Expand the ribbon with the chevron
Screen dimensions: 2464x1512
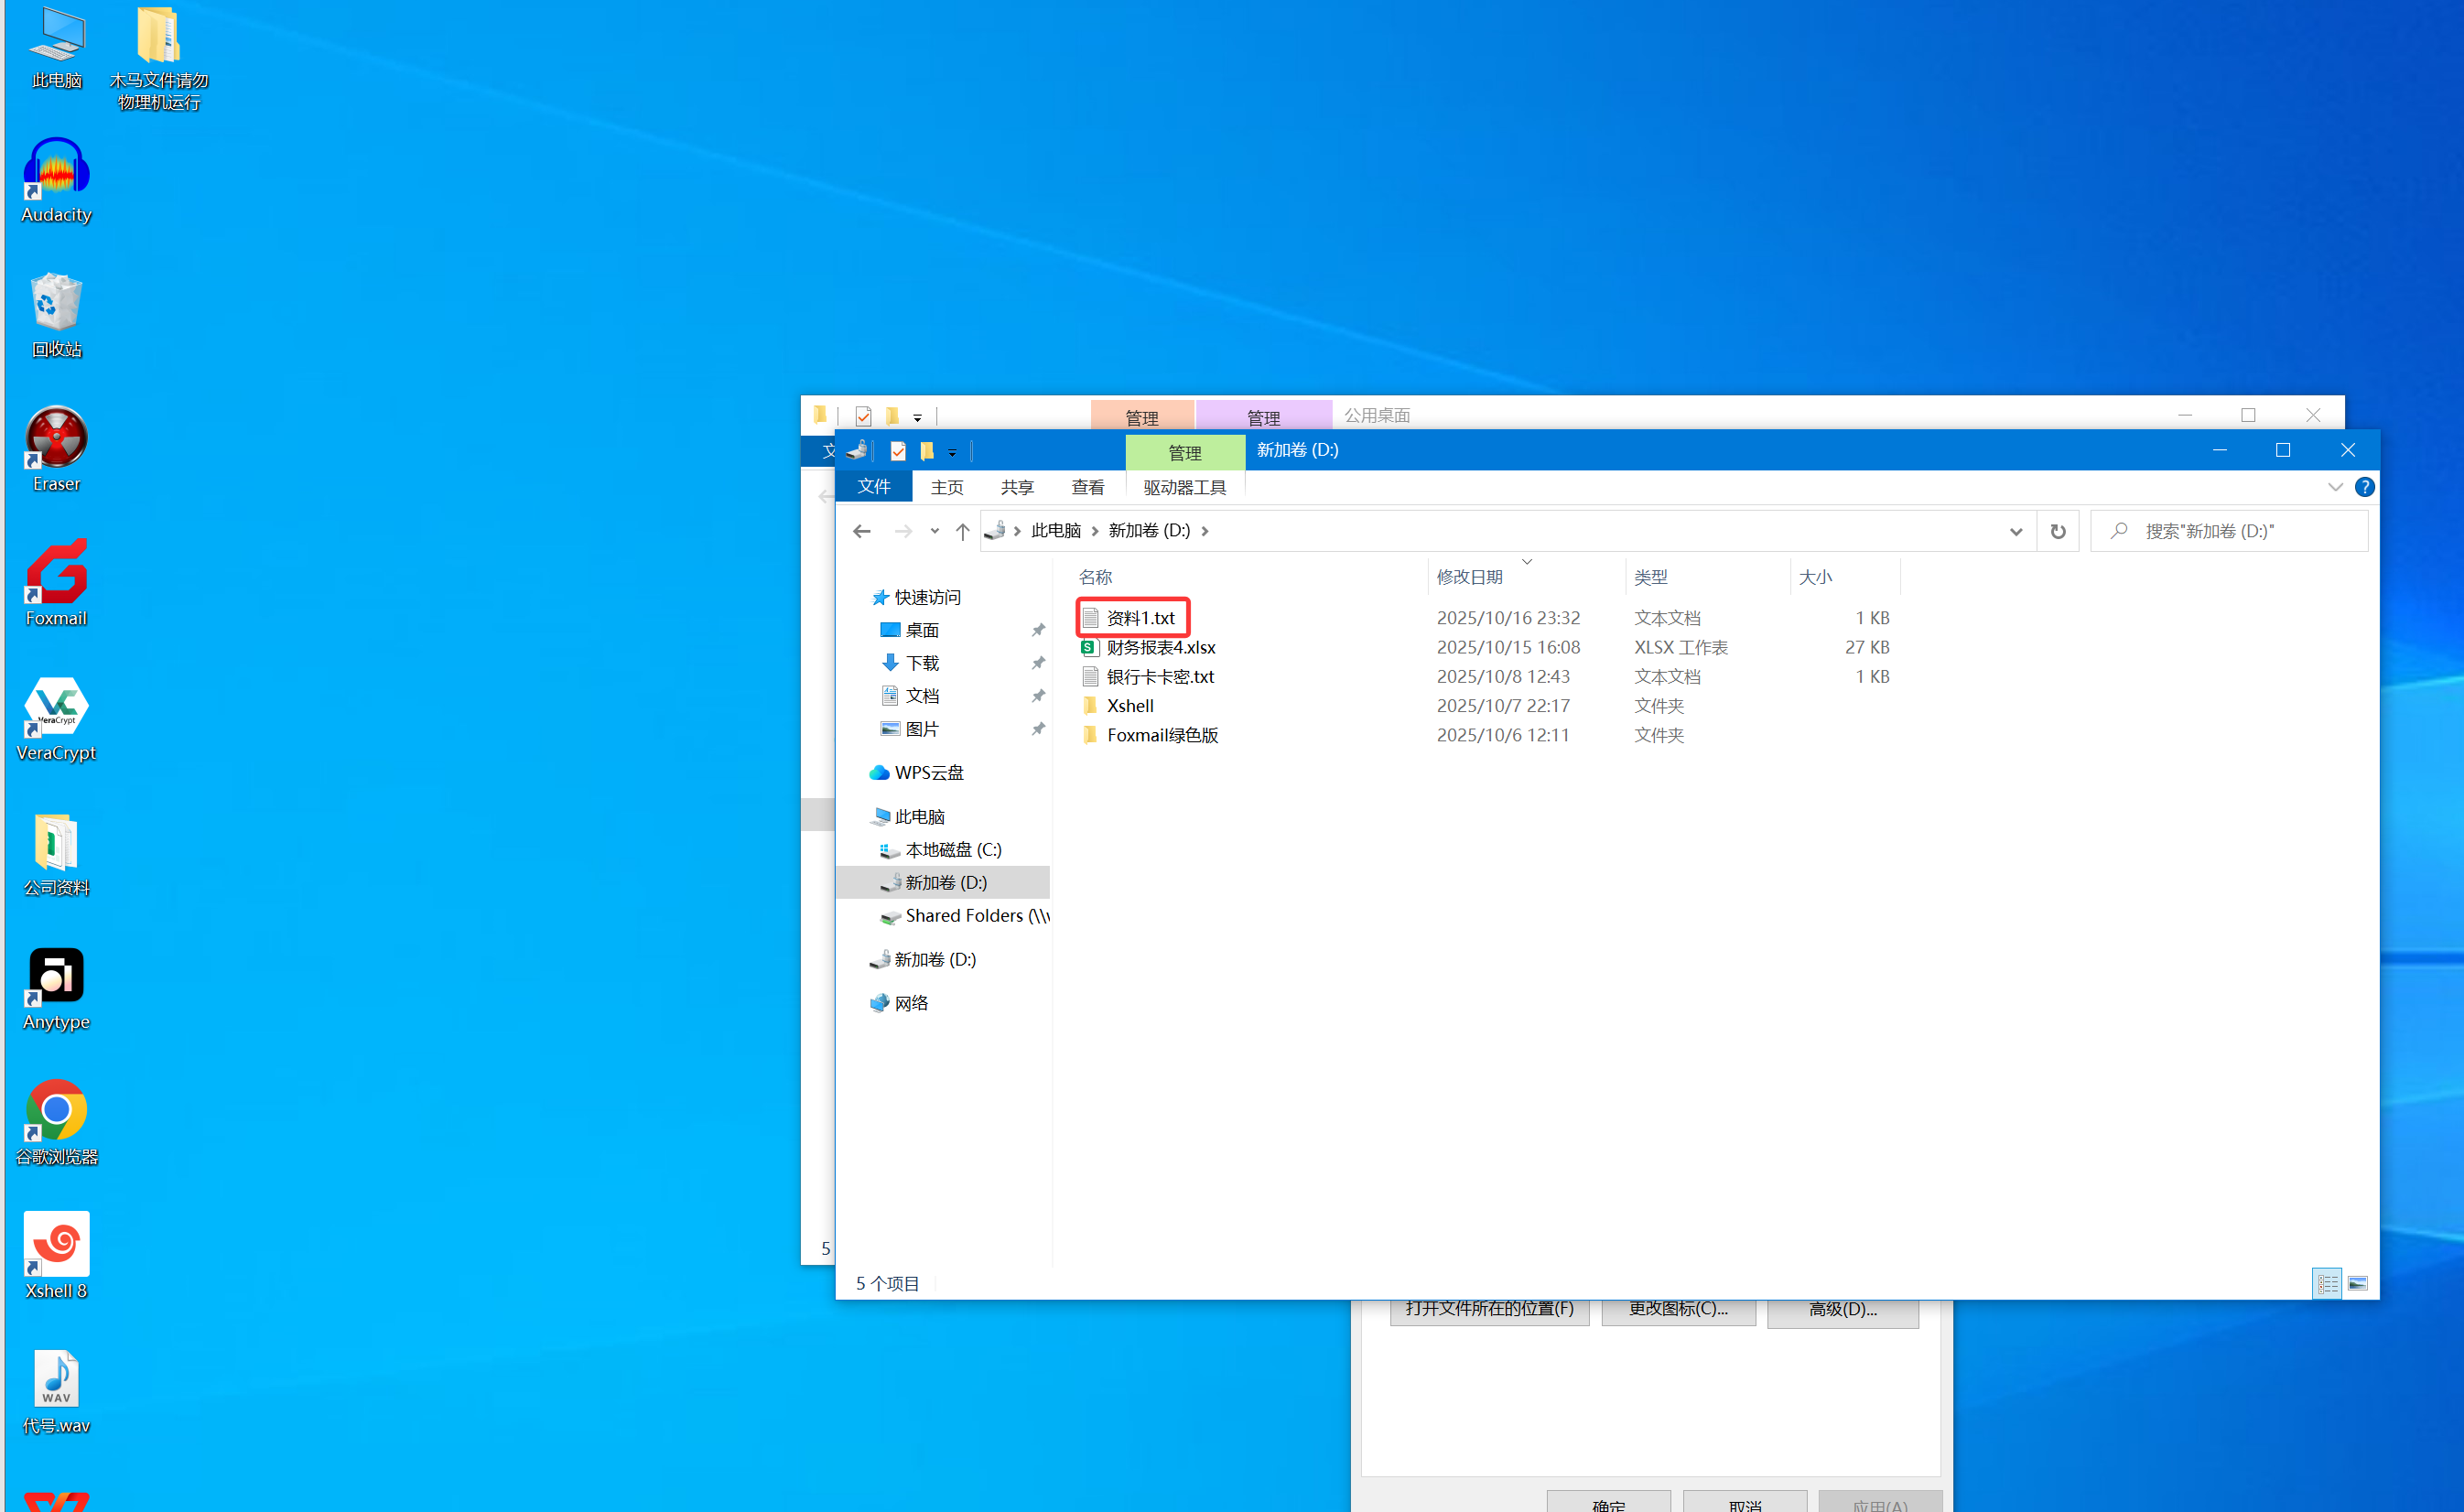click(x=2335, y=487)
